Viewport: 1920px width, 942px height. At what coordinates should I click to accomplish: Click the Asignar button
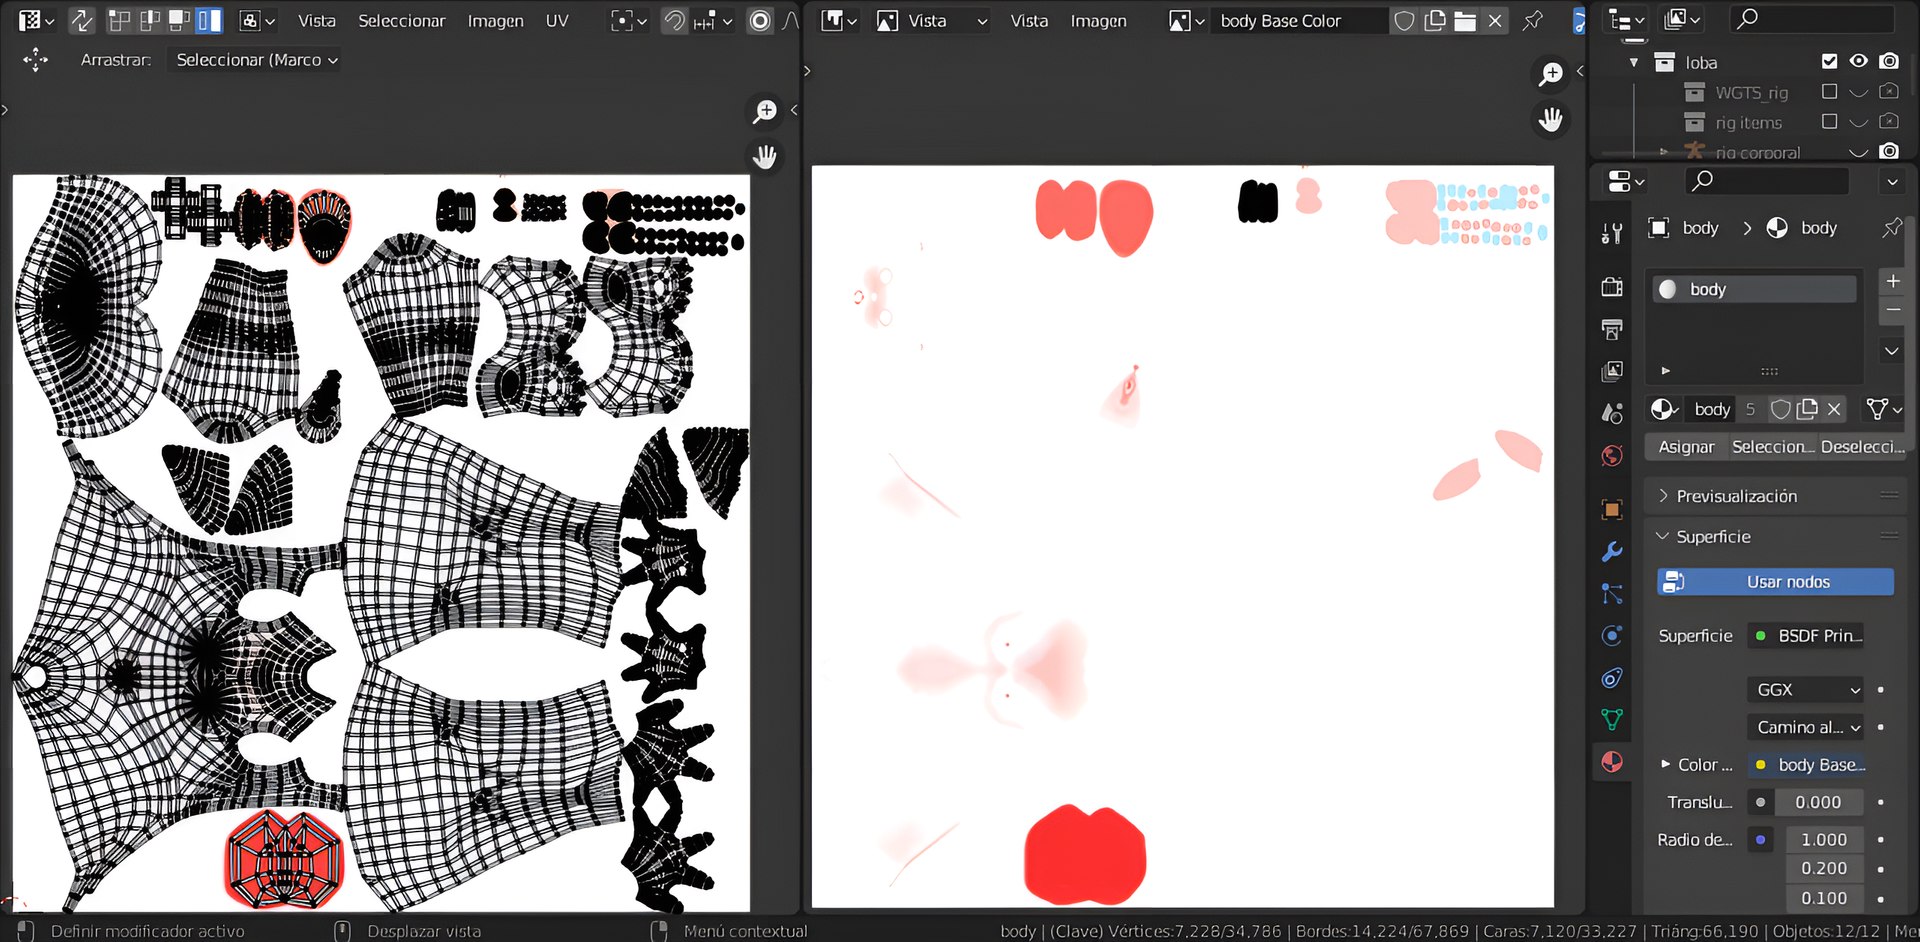point(1686,447)
